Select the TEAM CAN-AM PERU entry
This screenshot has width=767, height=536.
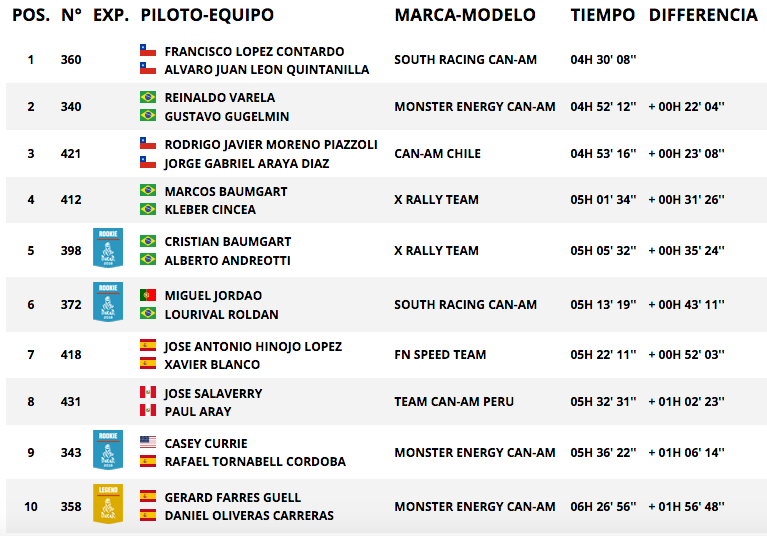pyautogui.click(x=454, y=402)
